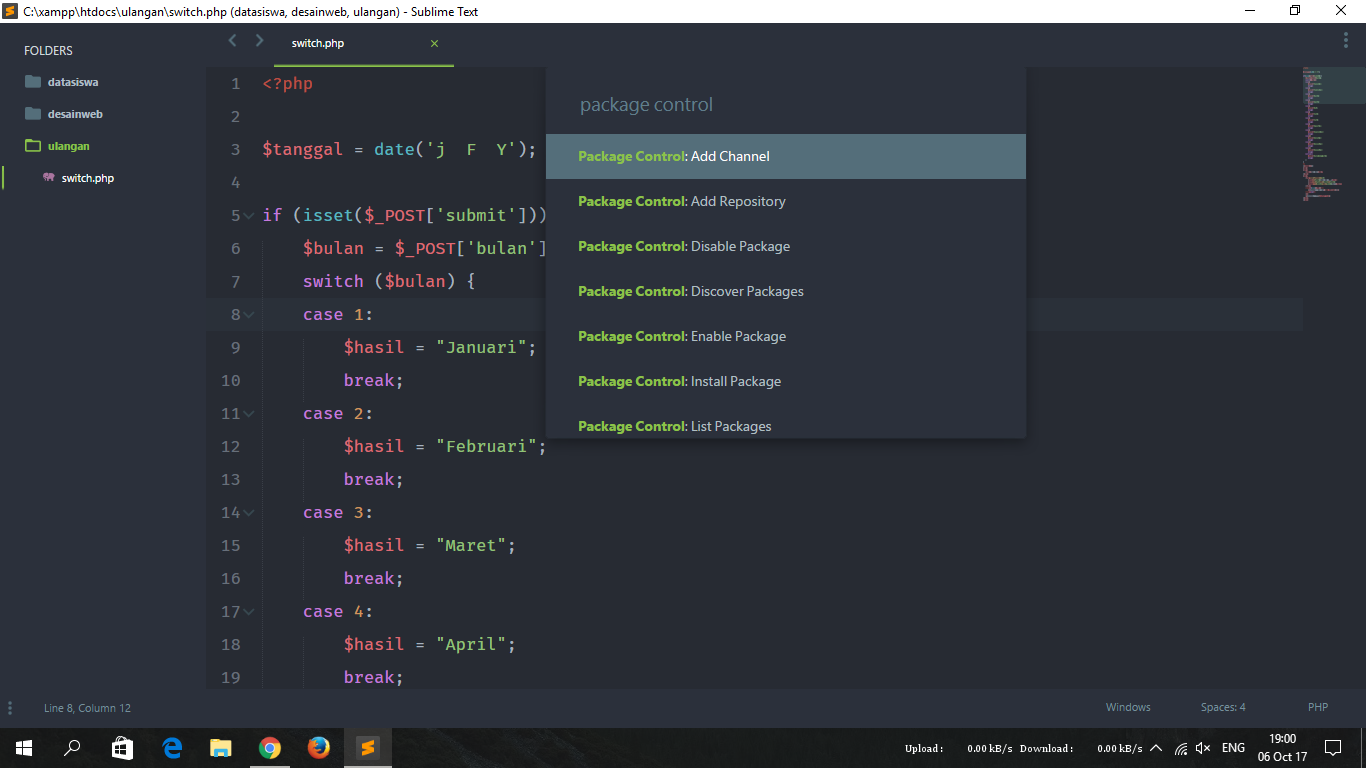Open Windows search from the taskbar
The image size is (1366, 768).
point(72,747)
